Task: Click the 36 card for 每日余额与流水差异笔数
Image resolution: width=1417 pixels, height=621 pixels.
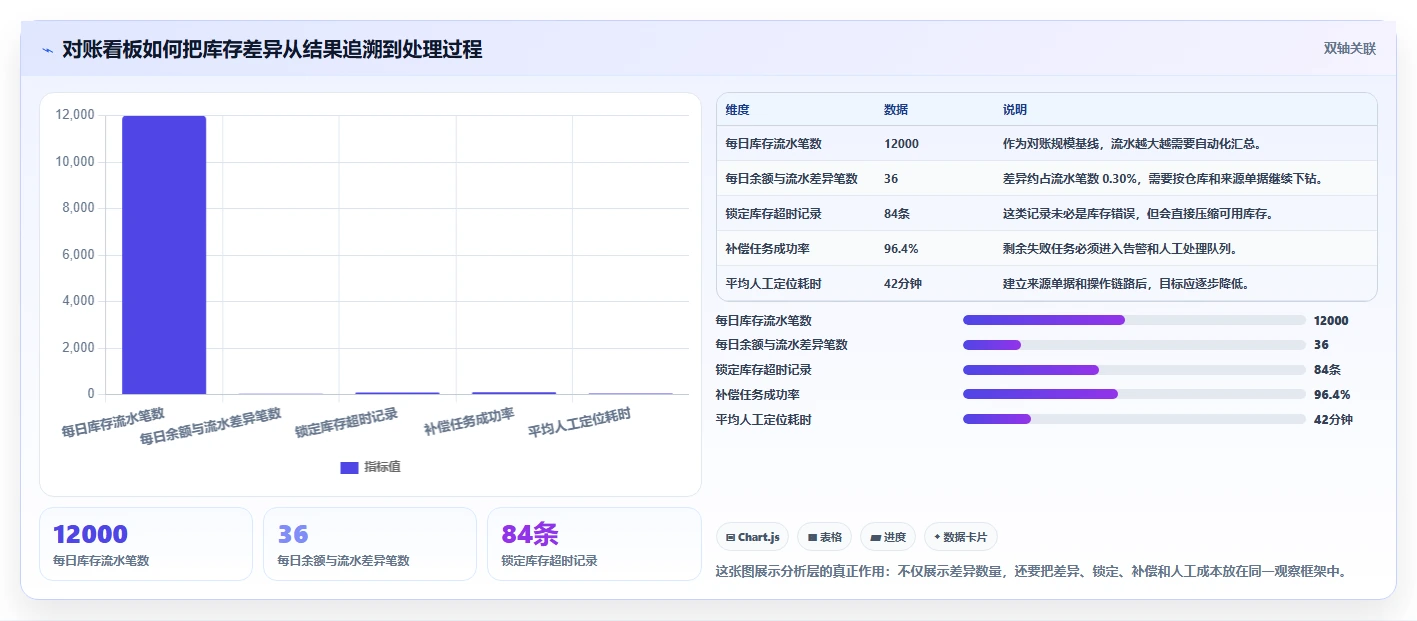Action: coord(370,544)
